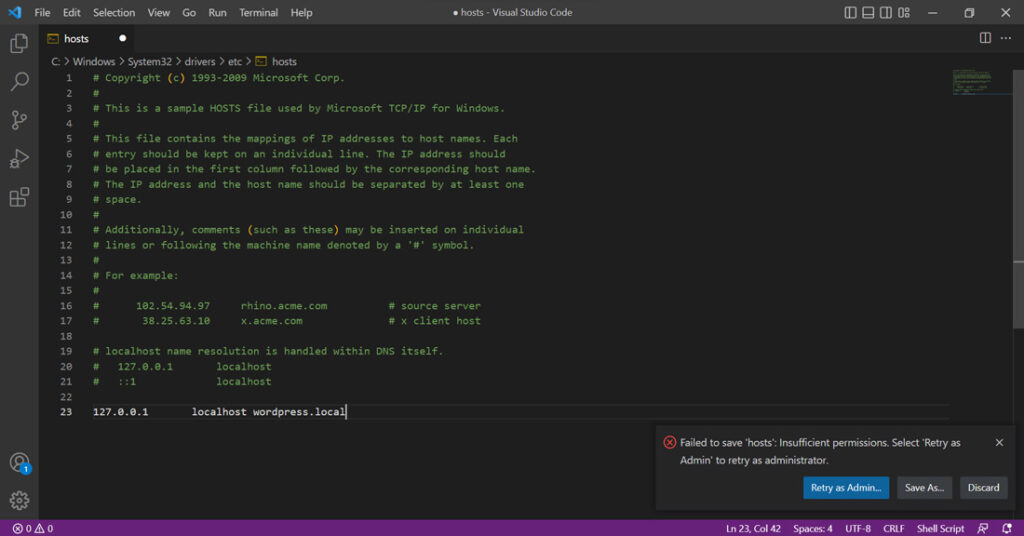
Task: Open the Explorer view in activity bar
Action: click(x=19, y=44)
